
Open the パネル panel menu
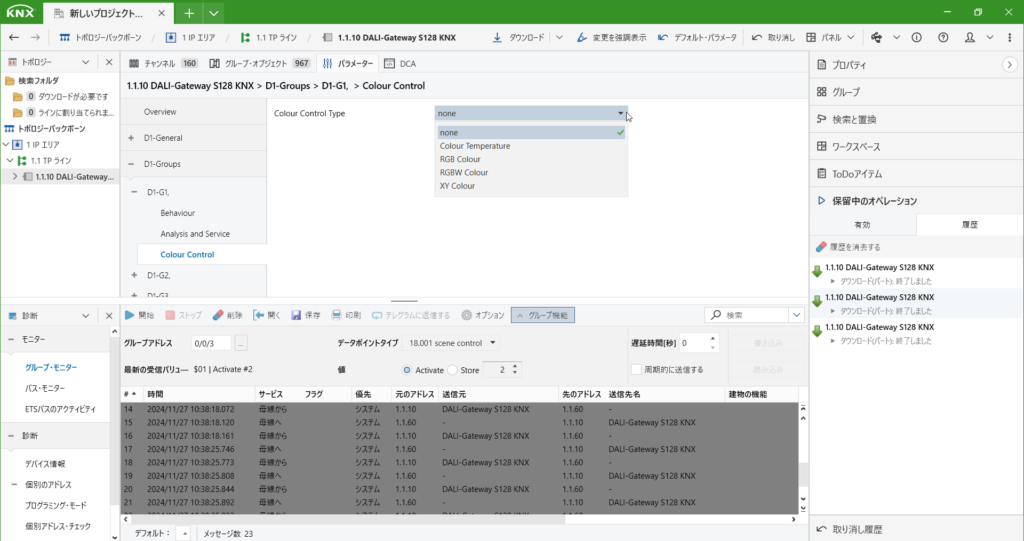(830, 38)
